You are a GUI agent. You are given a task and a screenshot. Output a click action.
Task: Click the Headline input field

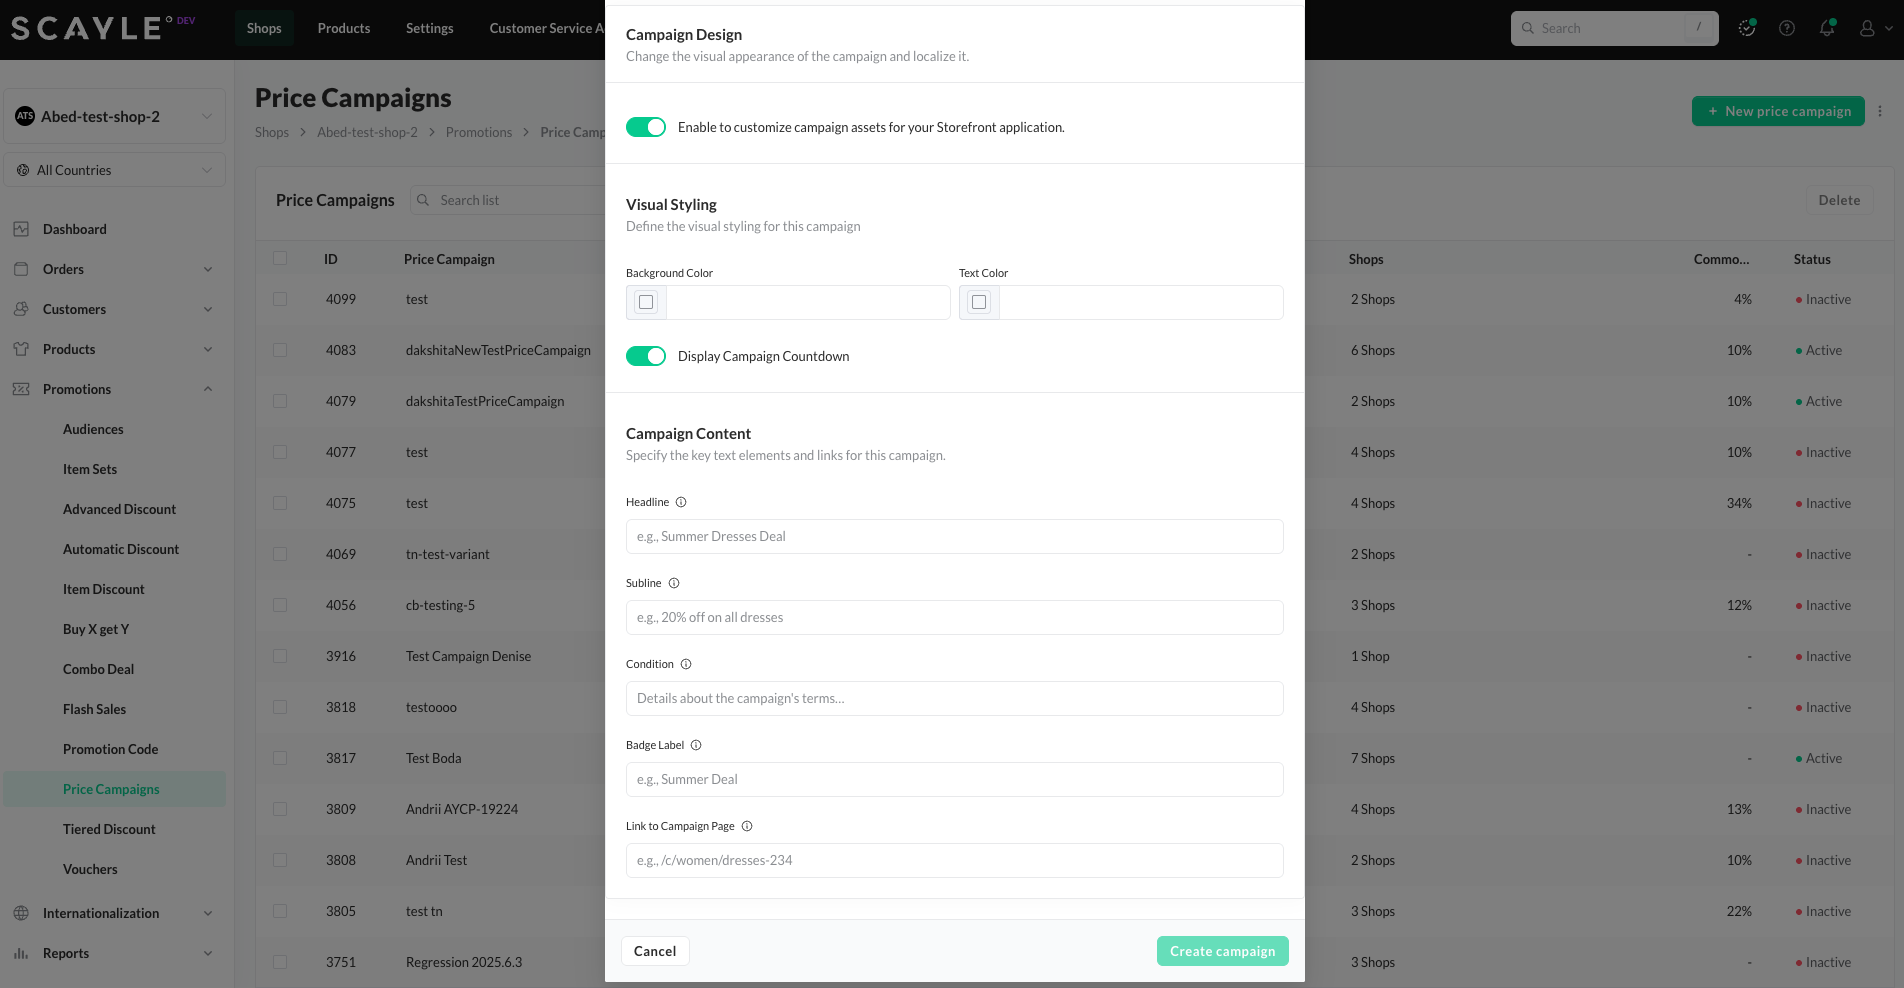[954, 536]
